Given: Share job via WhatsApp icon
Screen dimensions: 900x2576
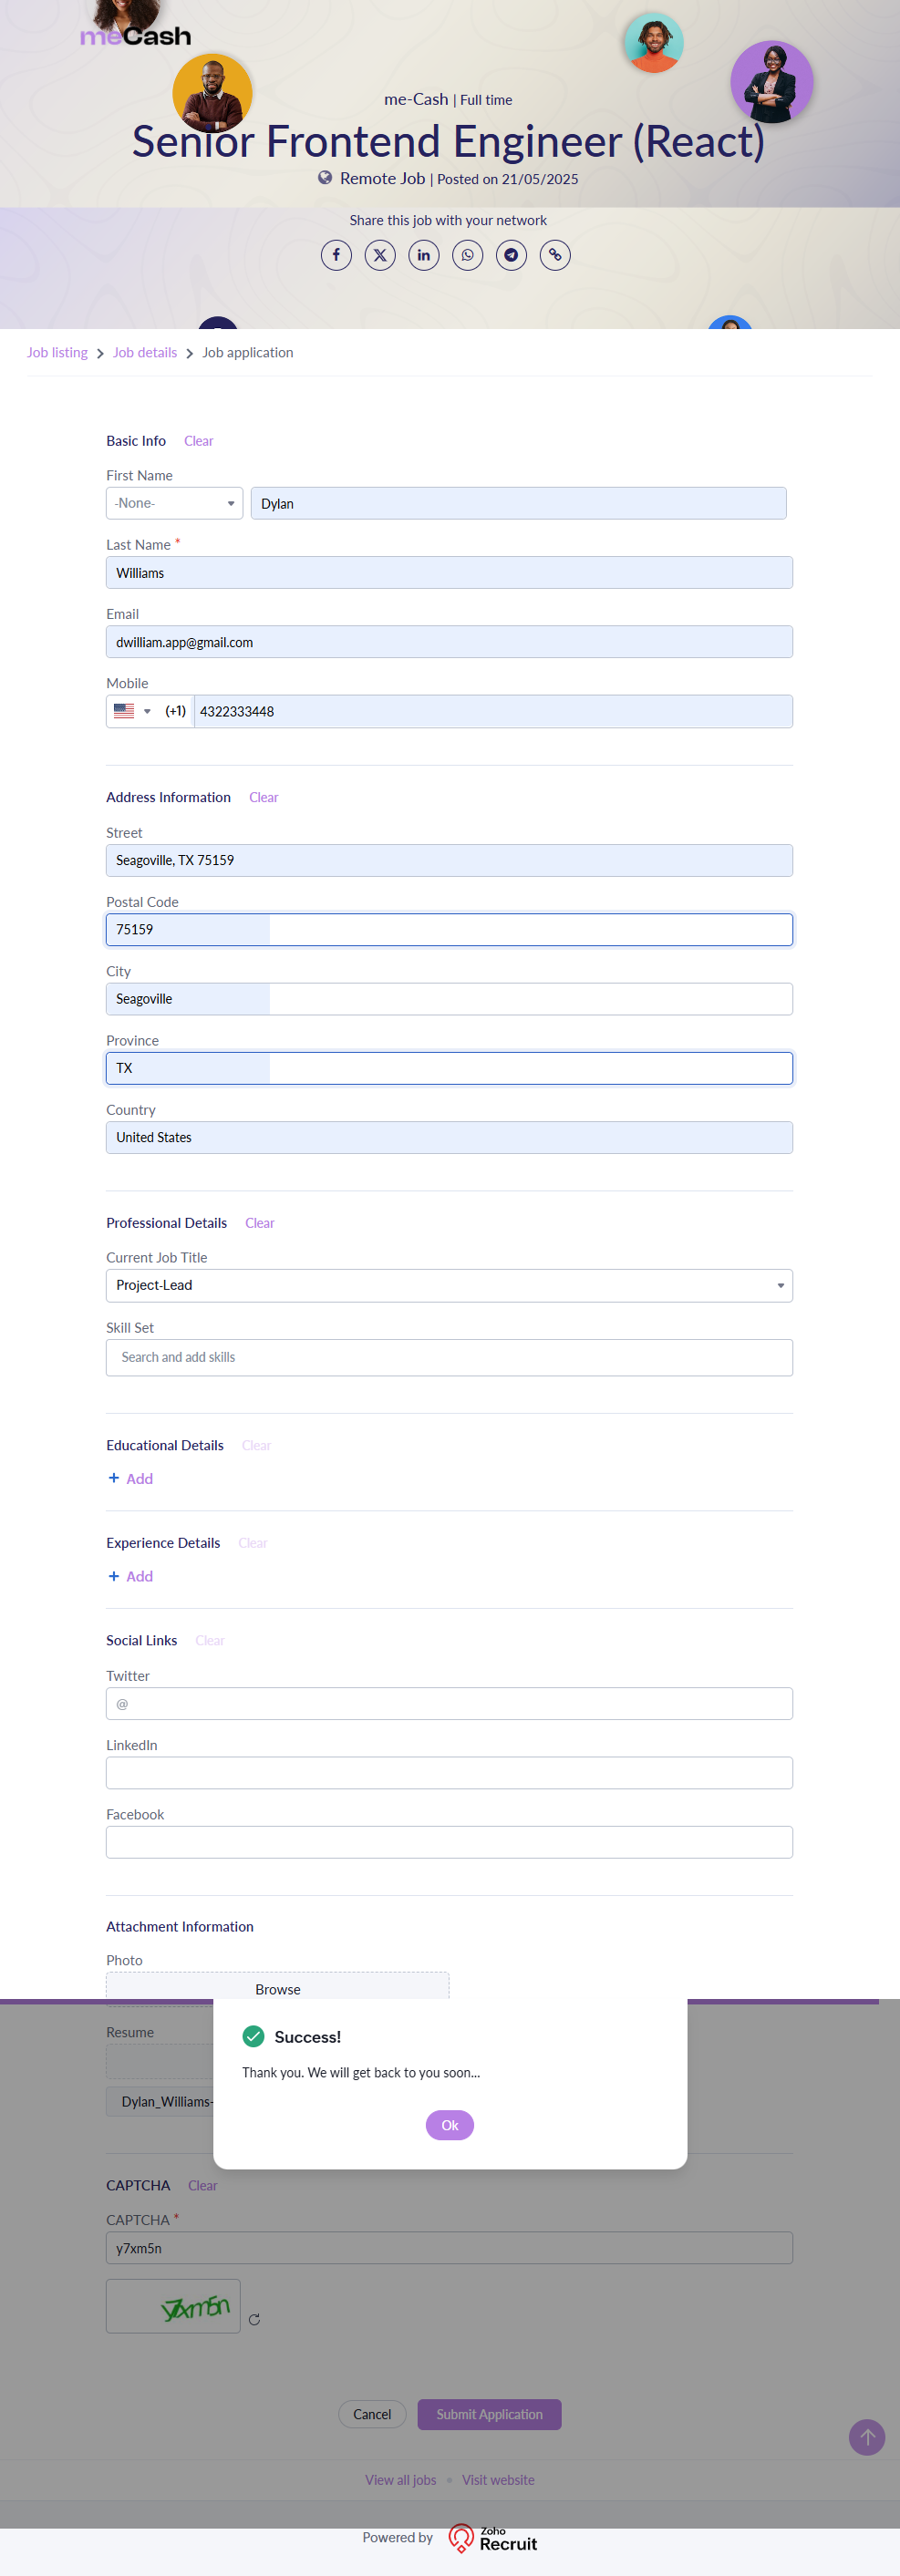Looking at the screenshot, I should tap(467, 255).
